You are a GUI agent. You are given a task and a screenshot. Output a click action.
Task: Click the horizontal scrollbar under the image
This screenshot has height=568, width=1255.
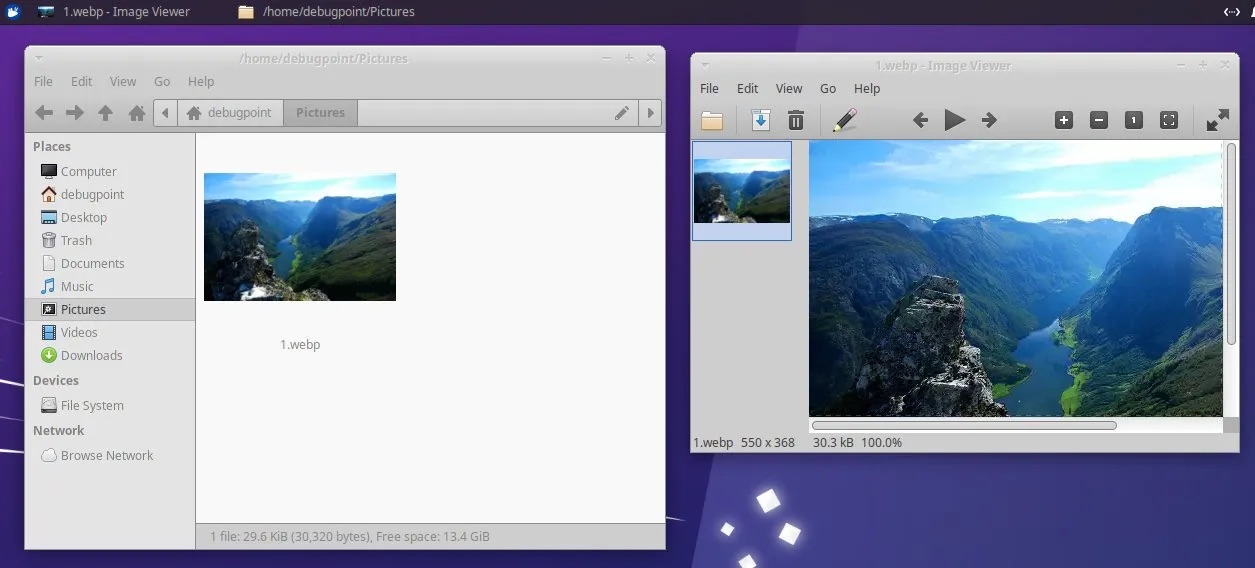[x=964, y=425]
